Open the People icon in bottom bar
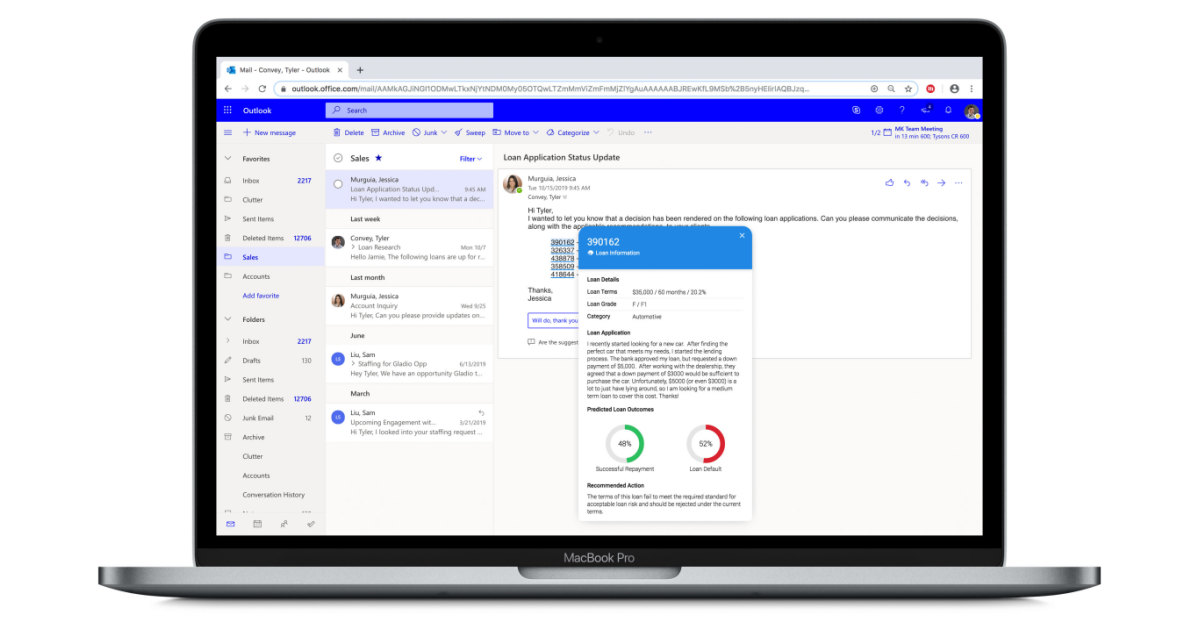This screenshot has width=1200, height=627. pos(284,523)
